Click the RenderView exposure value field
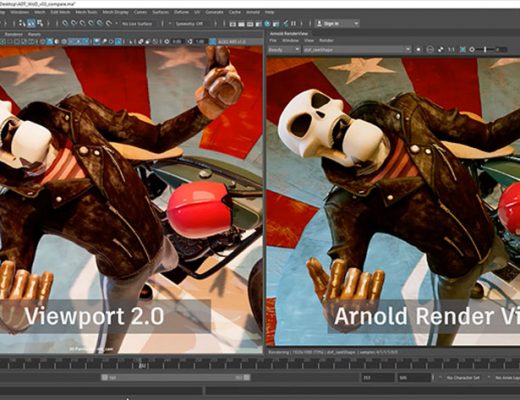The height and width of the screenshot is (400, 520). [501, 50]
